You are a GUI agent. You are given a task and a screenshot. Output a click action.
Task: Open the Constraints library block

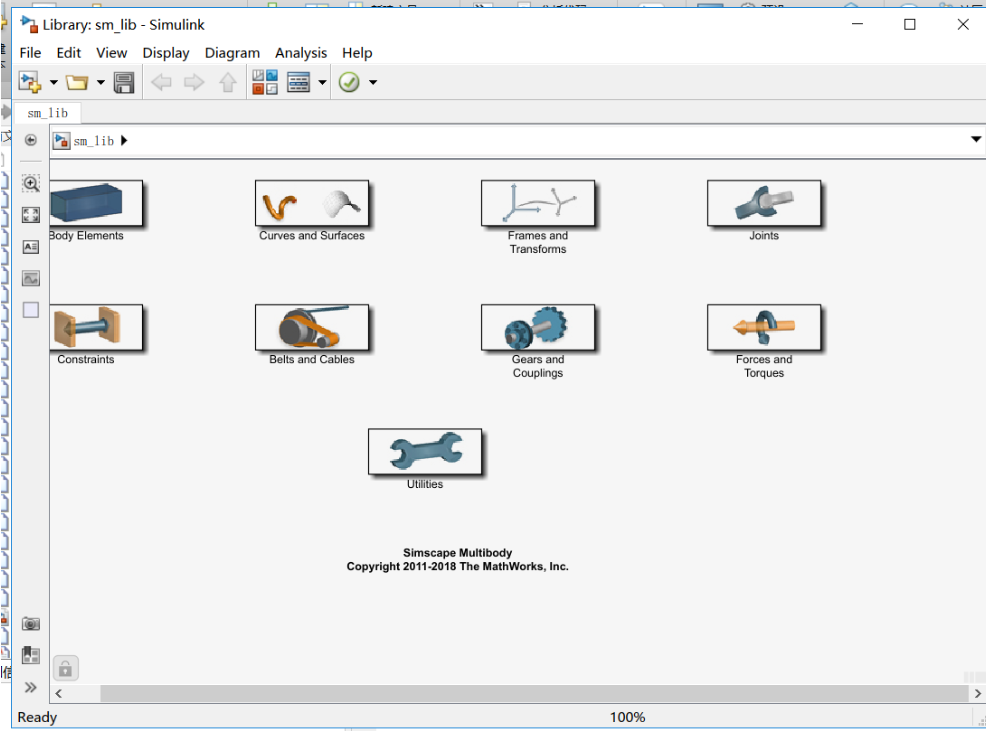[96, 327]
